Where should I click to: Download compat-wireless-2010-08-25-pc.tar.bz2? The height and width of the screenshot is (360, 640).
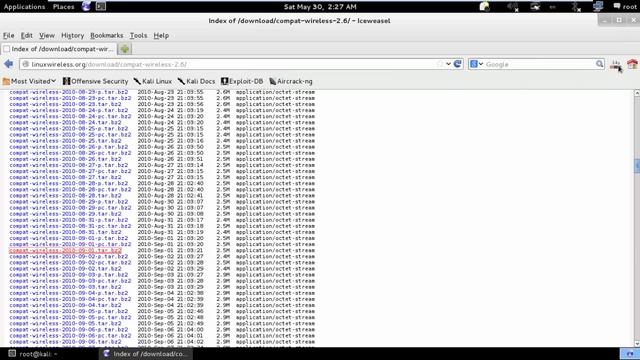70,135
